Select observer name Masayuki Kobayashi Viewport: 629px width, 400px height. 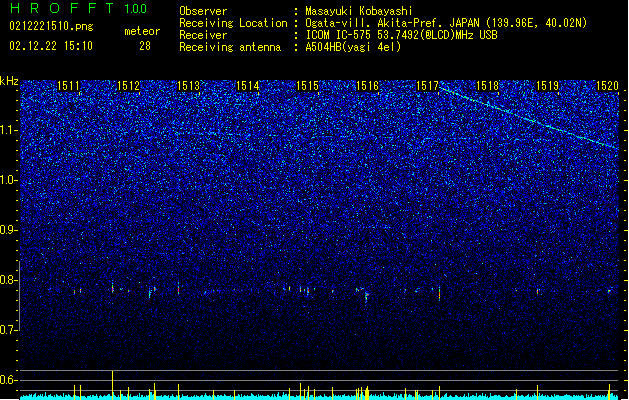[x=359, y=11]
